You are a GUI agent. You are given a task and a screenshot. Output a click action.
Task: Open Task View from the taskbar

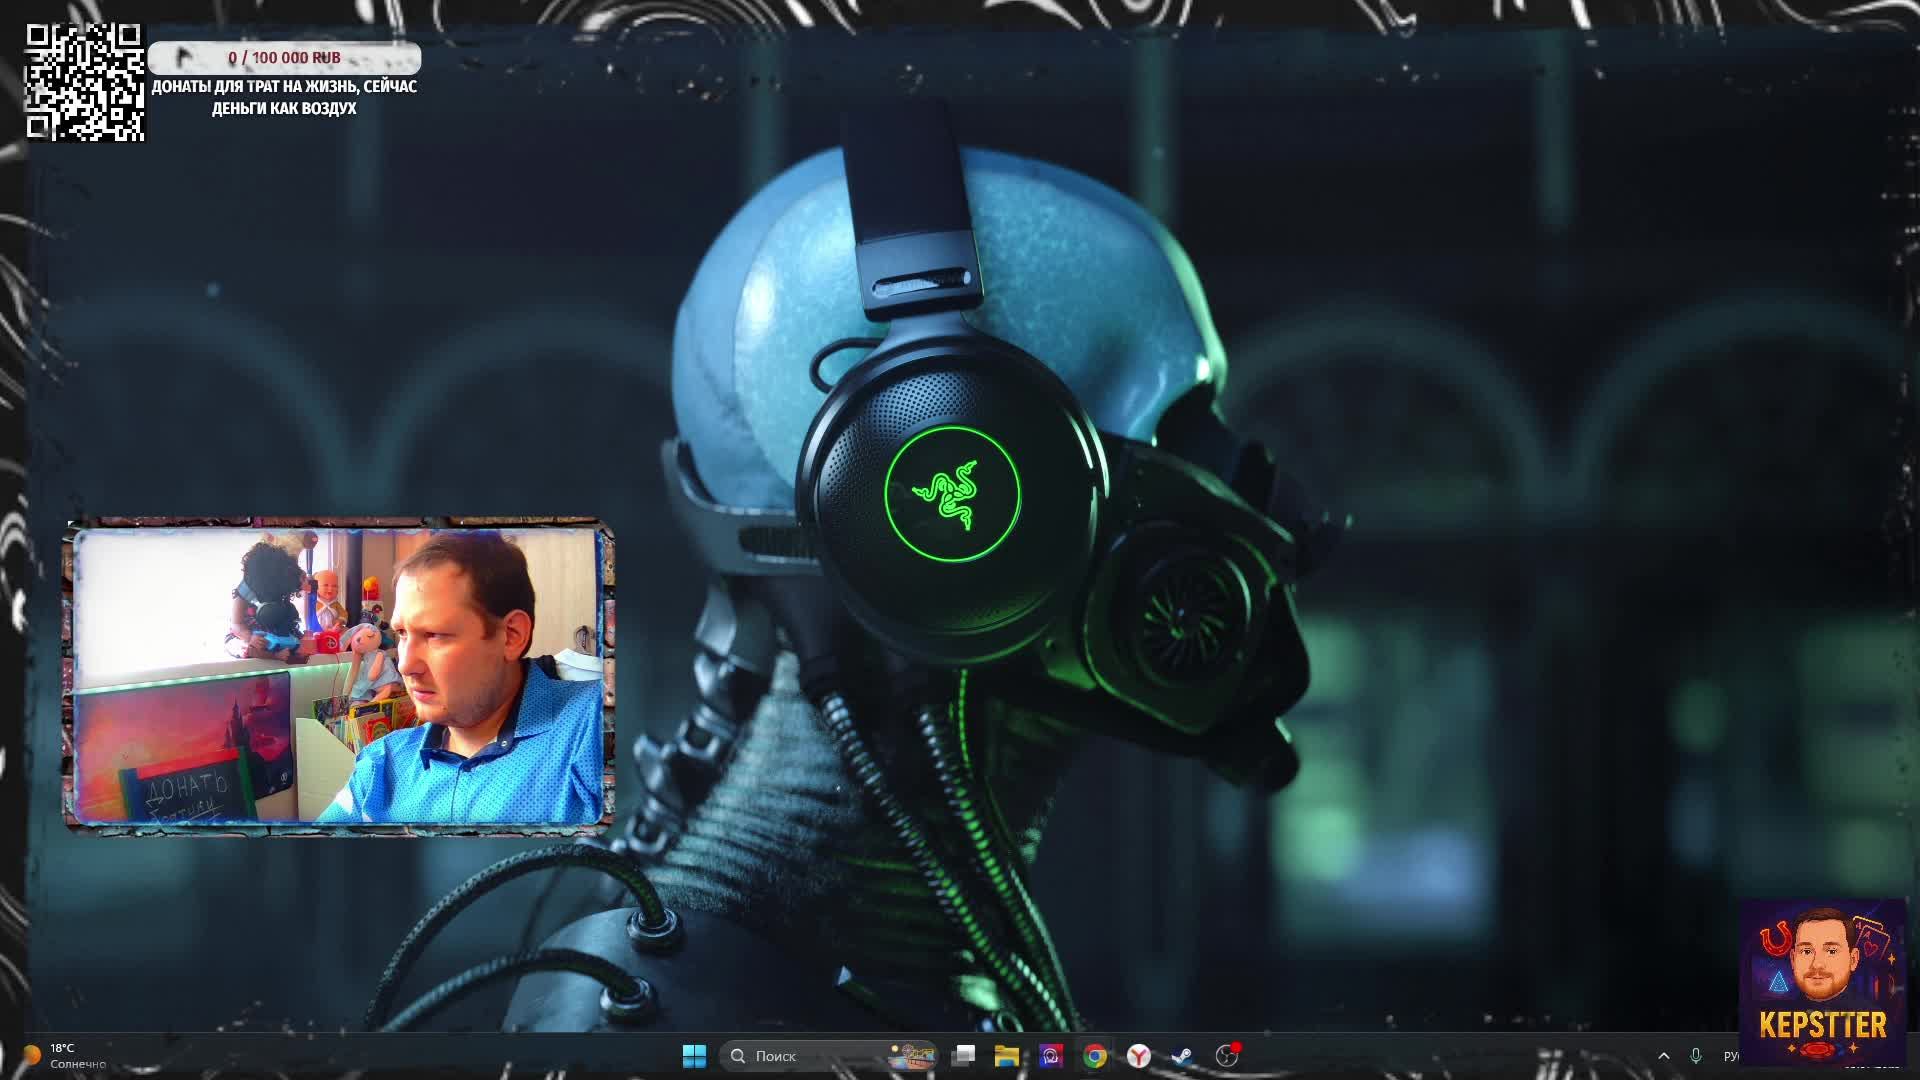[964, 1056]
